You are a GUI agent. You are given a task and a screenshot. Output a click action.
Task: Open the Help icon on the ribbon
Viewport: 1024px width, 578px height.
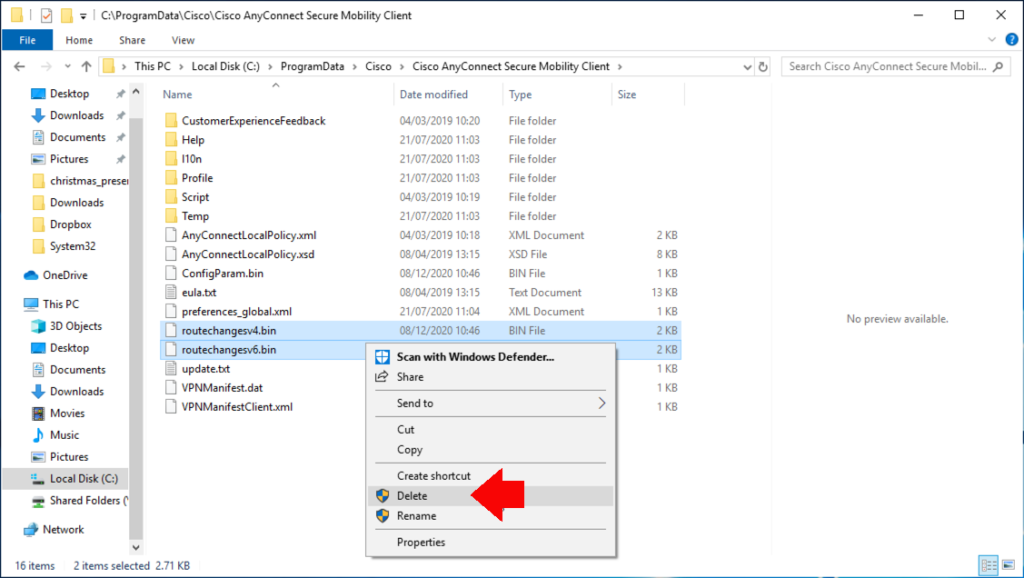(x=1013, y=40)
